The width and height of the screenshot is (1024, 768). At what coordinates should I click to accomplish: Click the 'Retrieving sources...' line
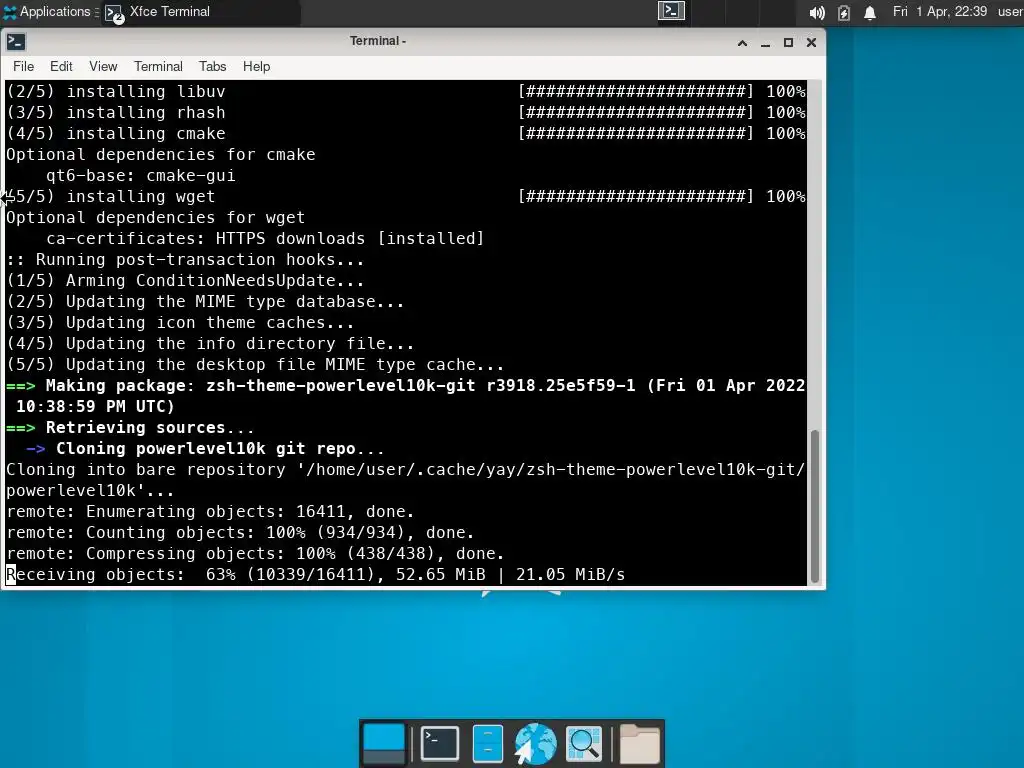click(x=130, y=428)
